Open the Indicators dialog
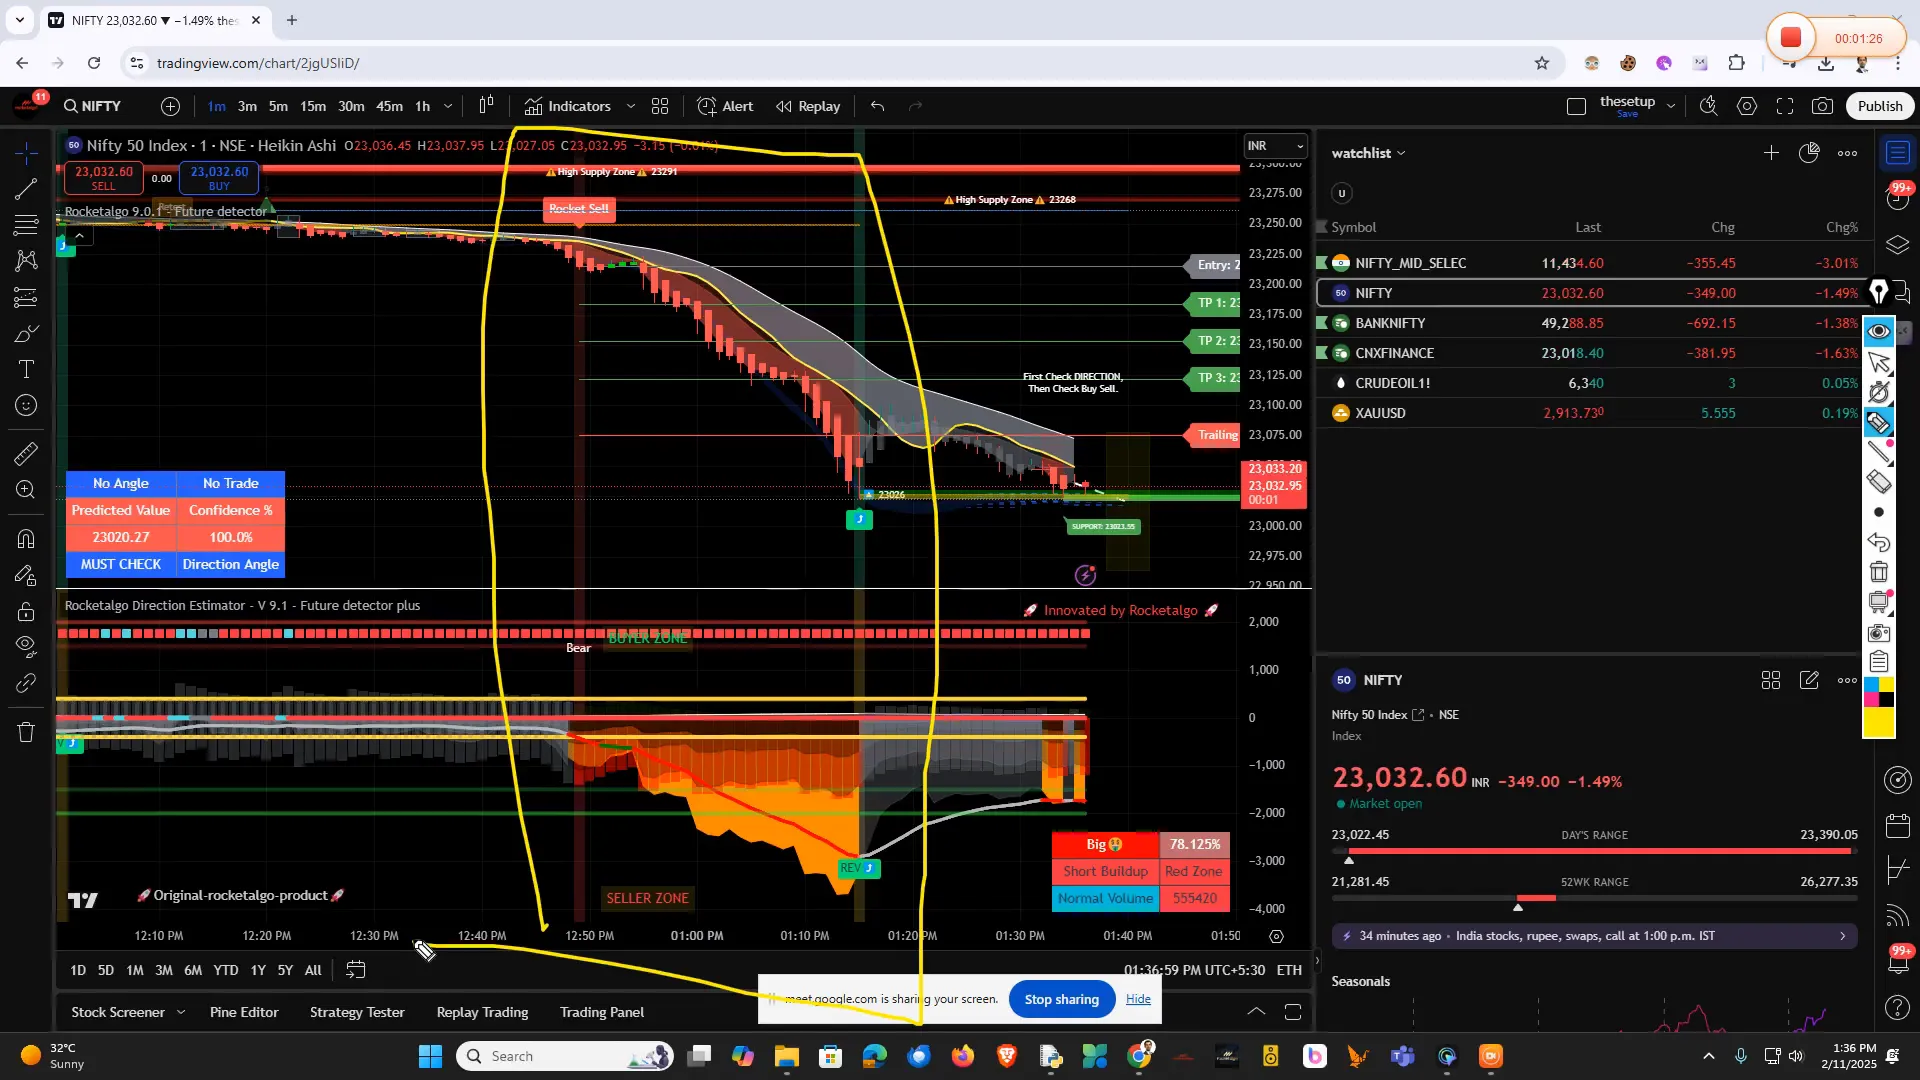Screen dimensions: 1920x1080 (x=578, y=106)
